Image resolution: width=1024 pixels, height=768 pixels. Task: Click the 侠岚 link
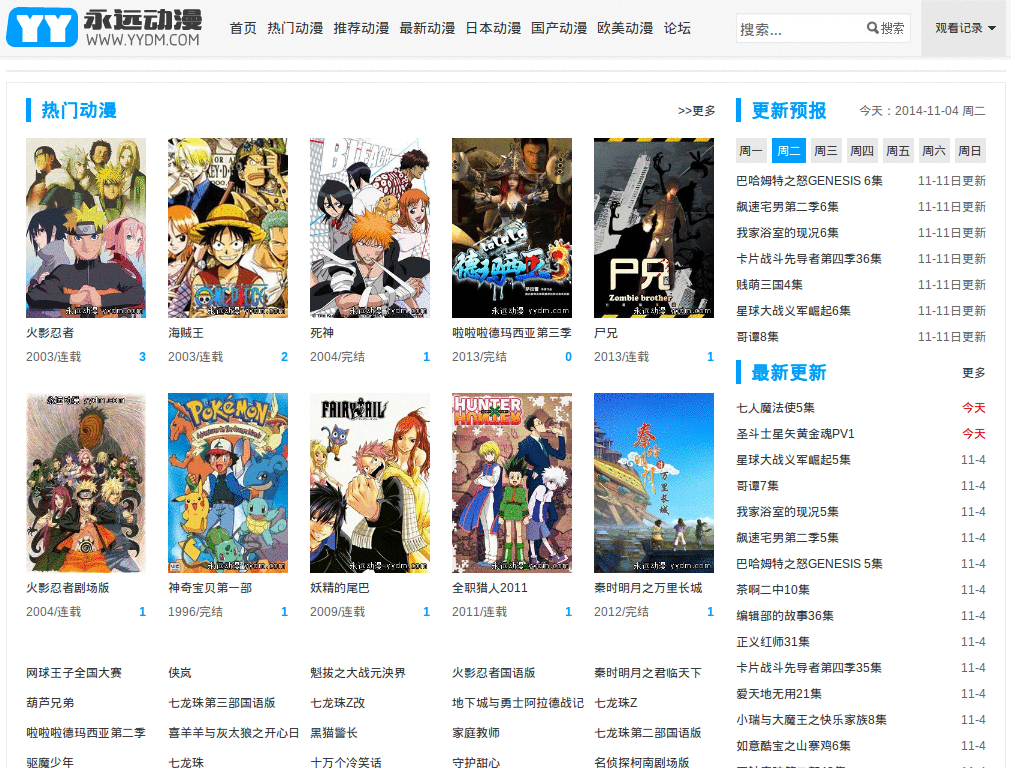click(180, 673)
